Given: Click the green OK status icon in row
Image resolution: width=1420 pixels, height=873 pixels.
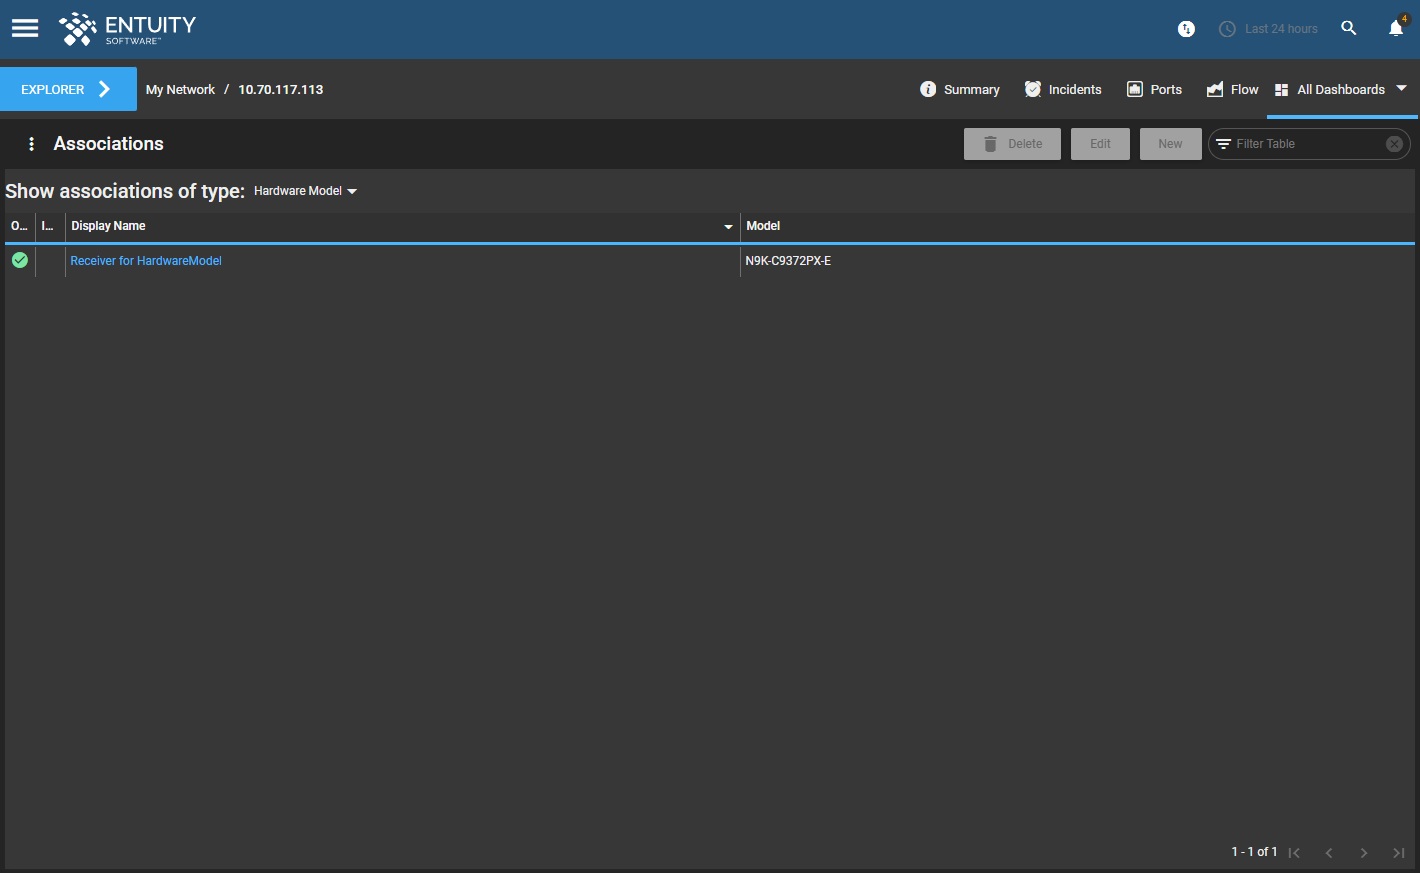Looking at the screenshot, I should click(x=19, y=260).
